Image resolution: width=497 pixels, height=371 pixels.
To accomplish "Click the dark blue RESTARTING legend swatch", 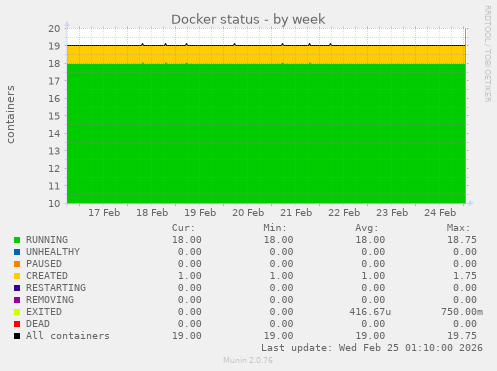I will (17, 288).
